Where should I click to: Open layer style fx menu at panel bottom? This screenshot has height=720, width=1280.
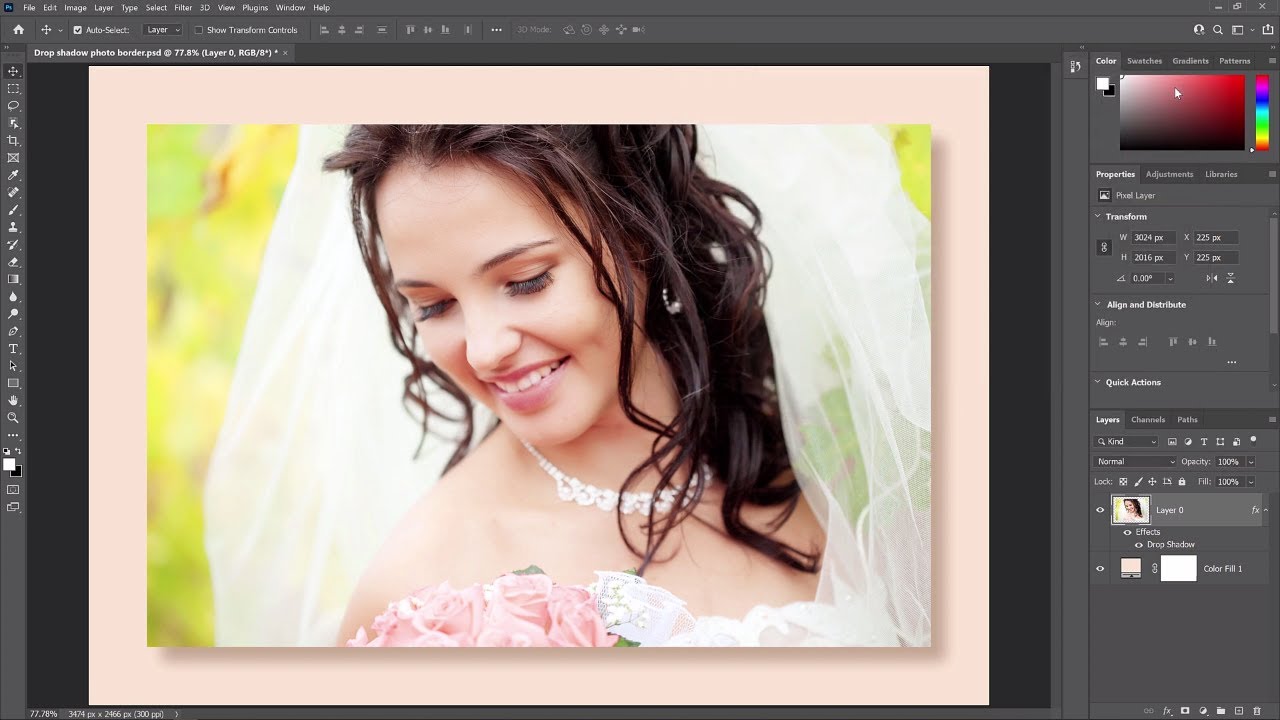coord(1167,711)
